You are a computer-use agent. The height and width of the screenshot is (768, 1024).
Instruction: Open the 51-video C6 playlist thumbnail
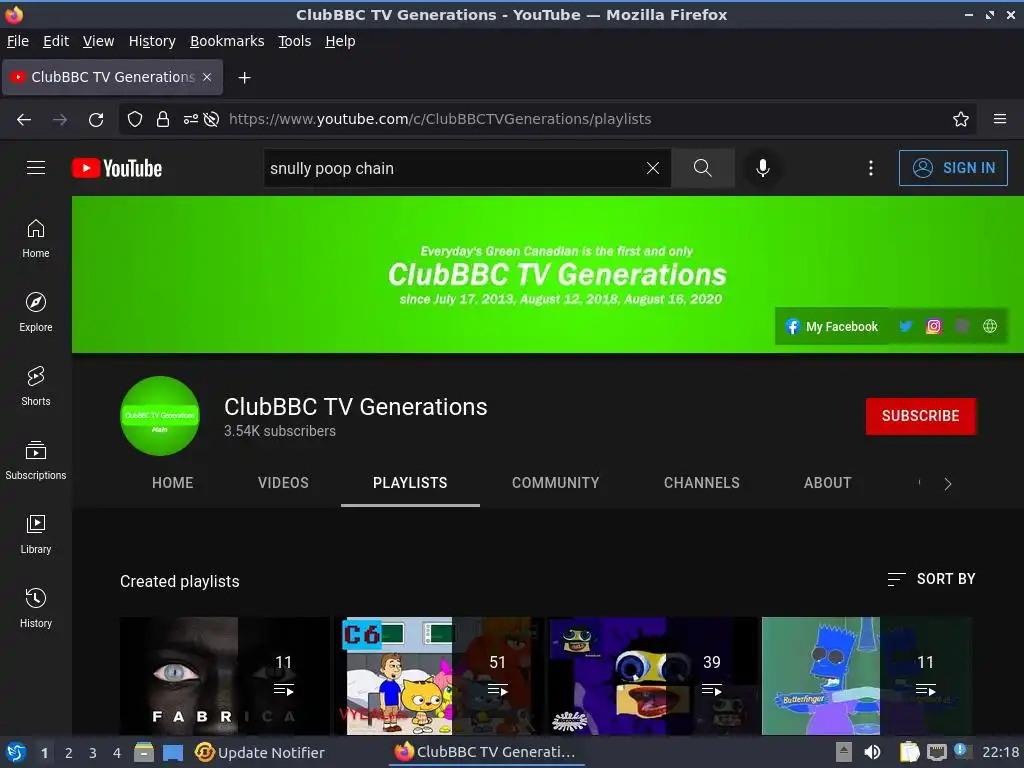click(438, 676)
